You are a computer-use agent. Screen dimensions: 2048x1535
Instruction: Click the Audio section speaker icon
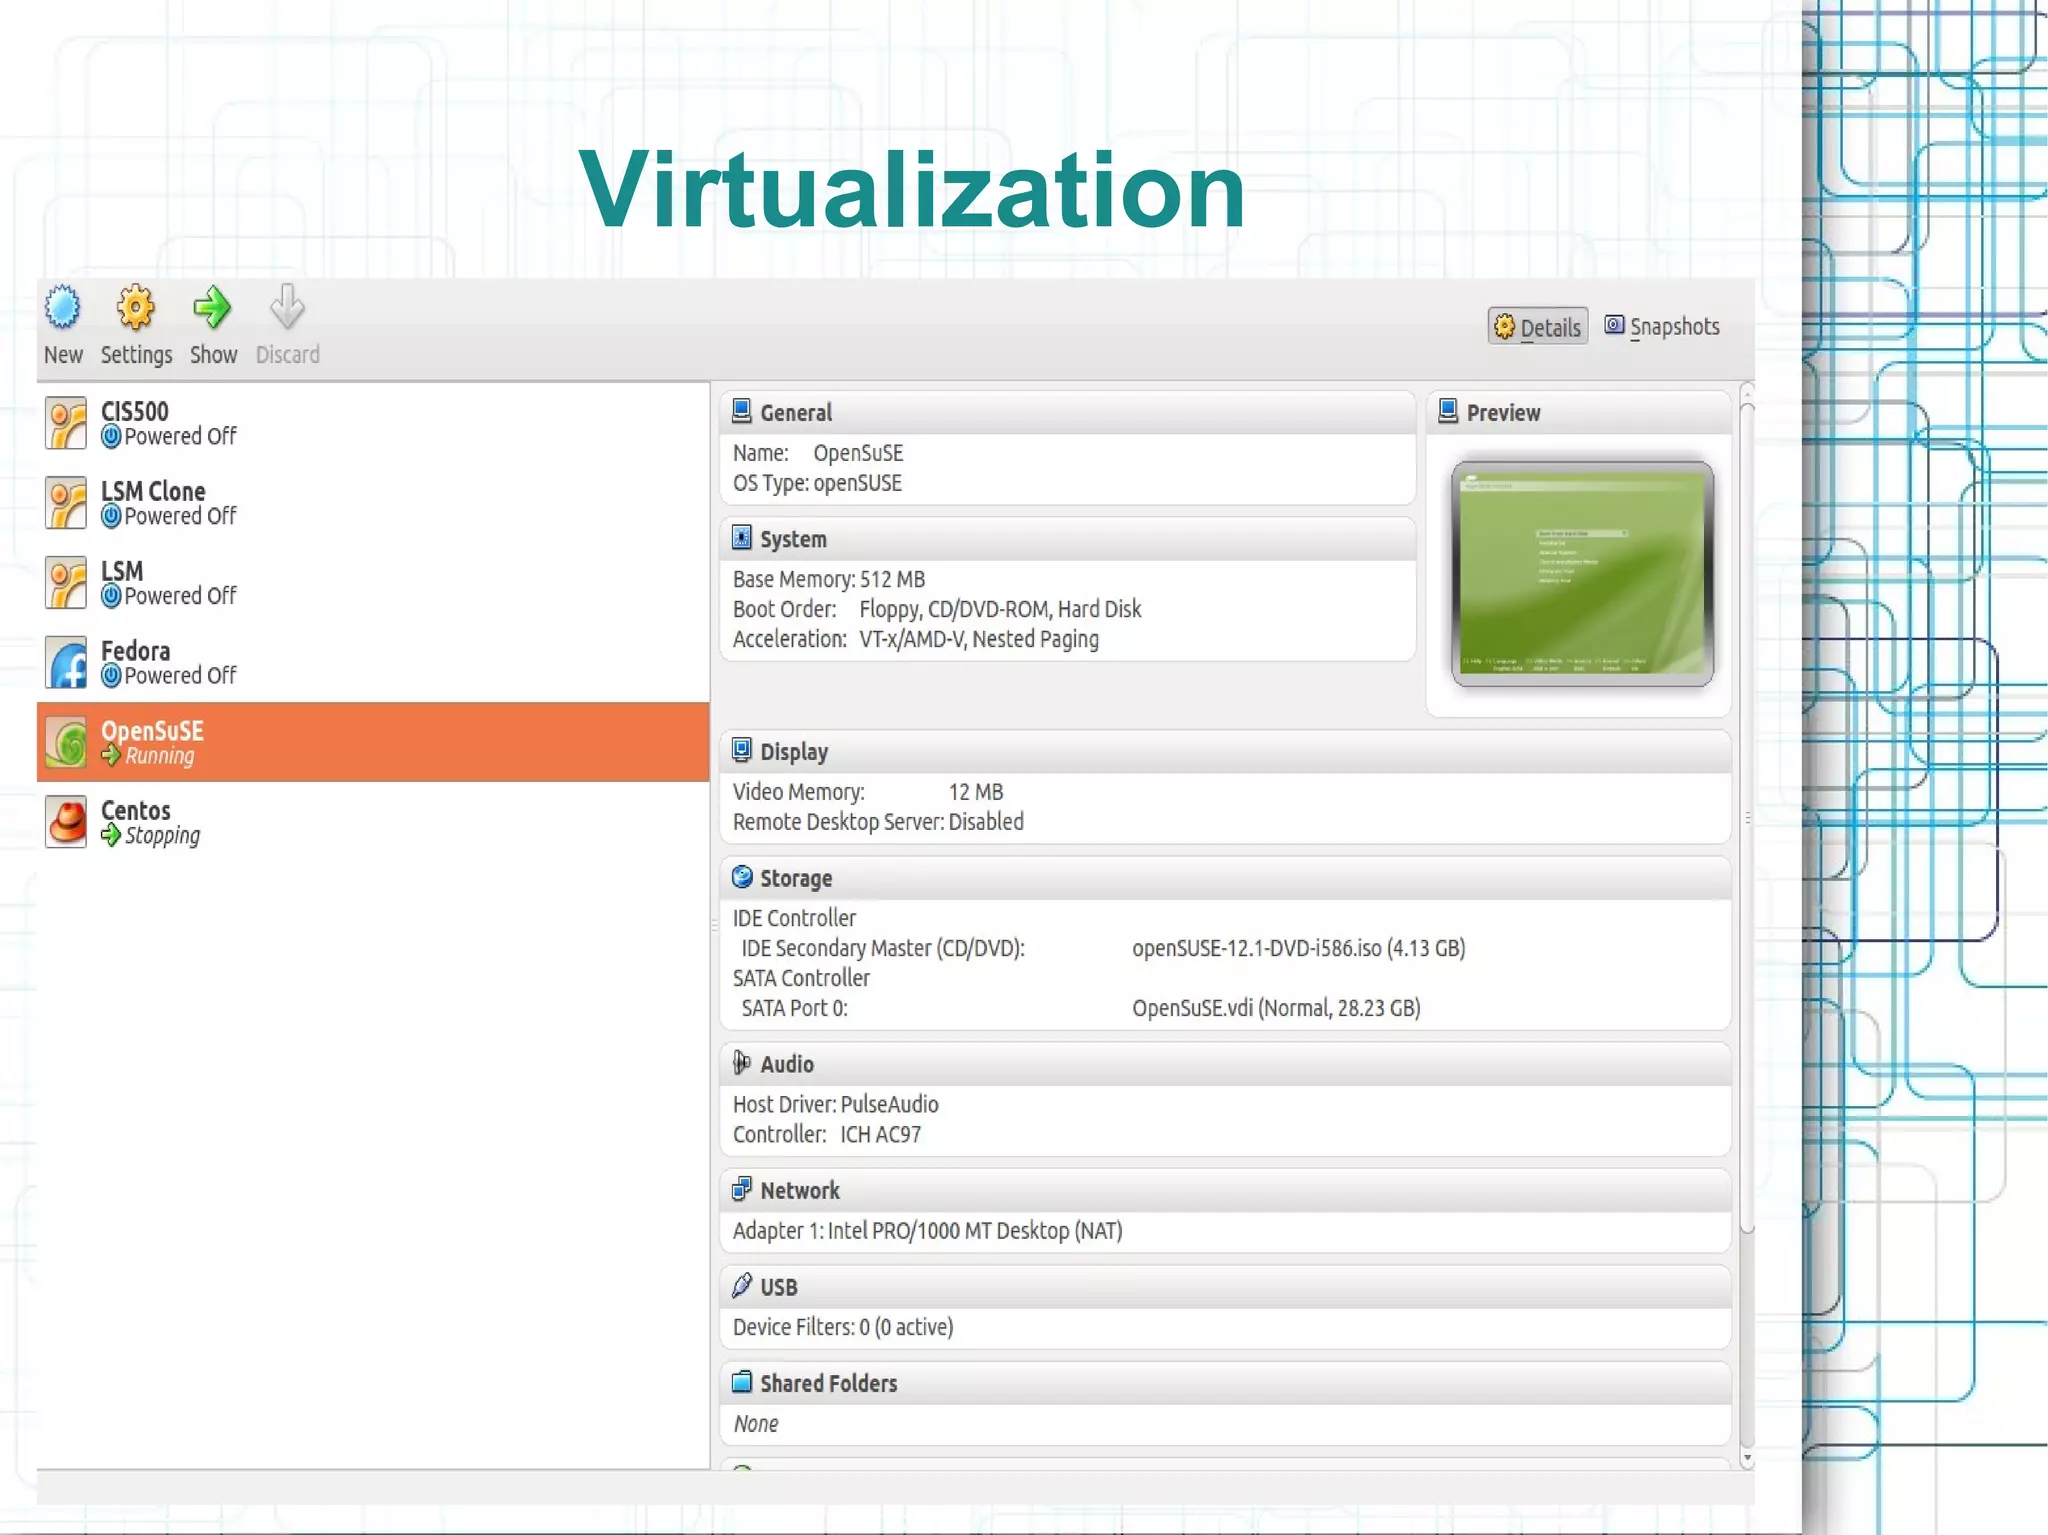click(741, 1063)
